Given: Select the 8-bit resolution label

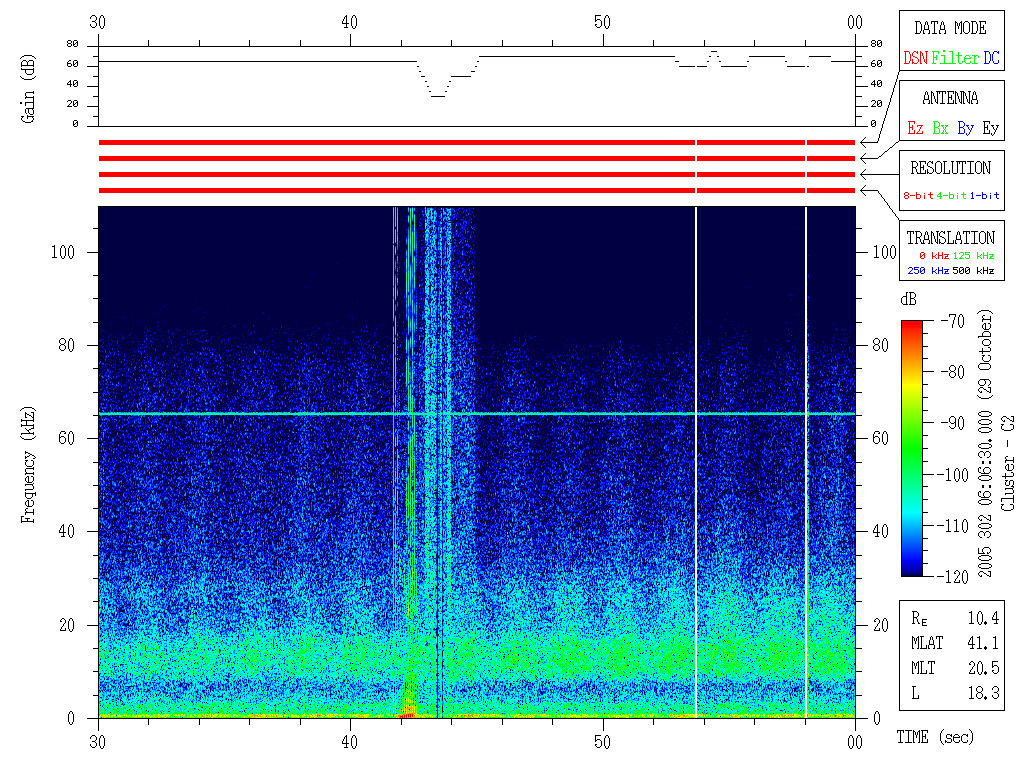Looking at the screenshot, I should click(919, 196).
